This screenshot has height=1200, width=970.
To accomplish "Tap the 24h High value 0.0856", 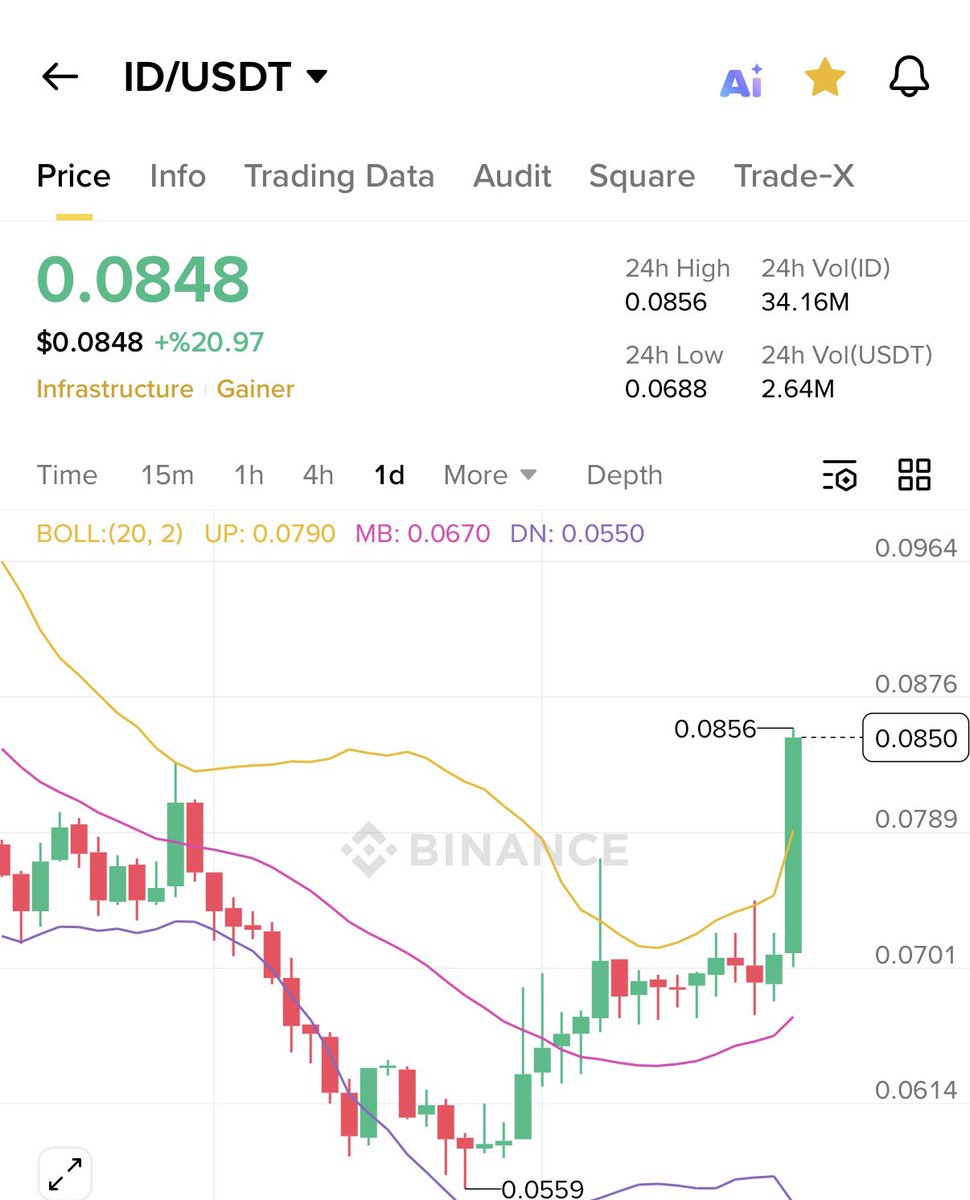I will 666,302.
